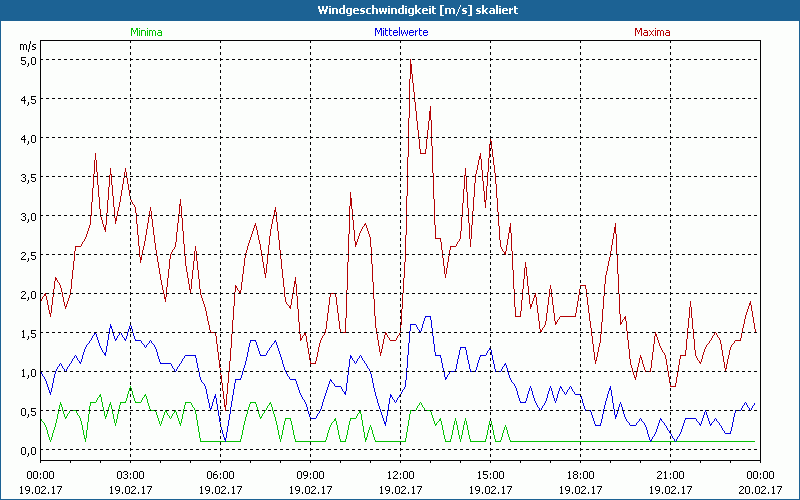Select the 15:00 time axis label
Screen dimensions: 800x500
coord(490,475)
